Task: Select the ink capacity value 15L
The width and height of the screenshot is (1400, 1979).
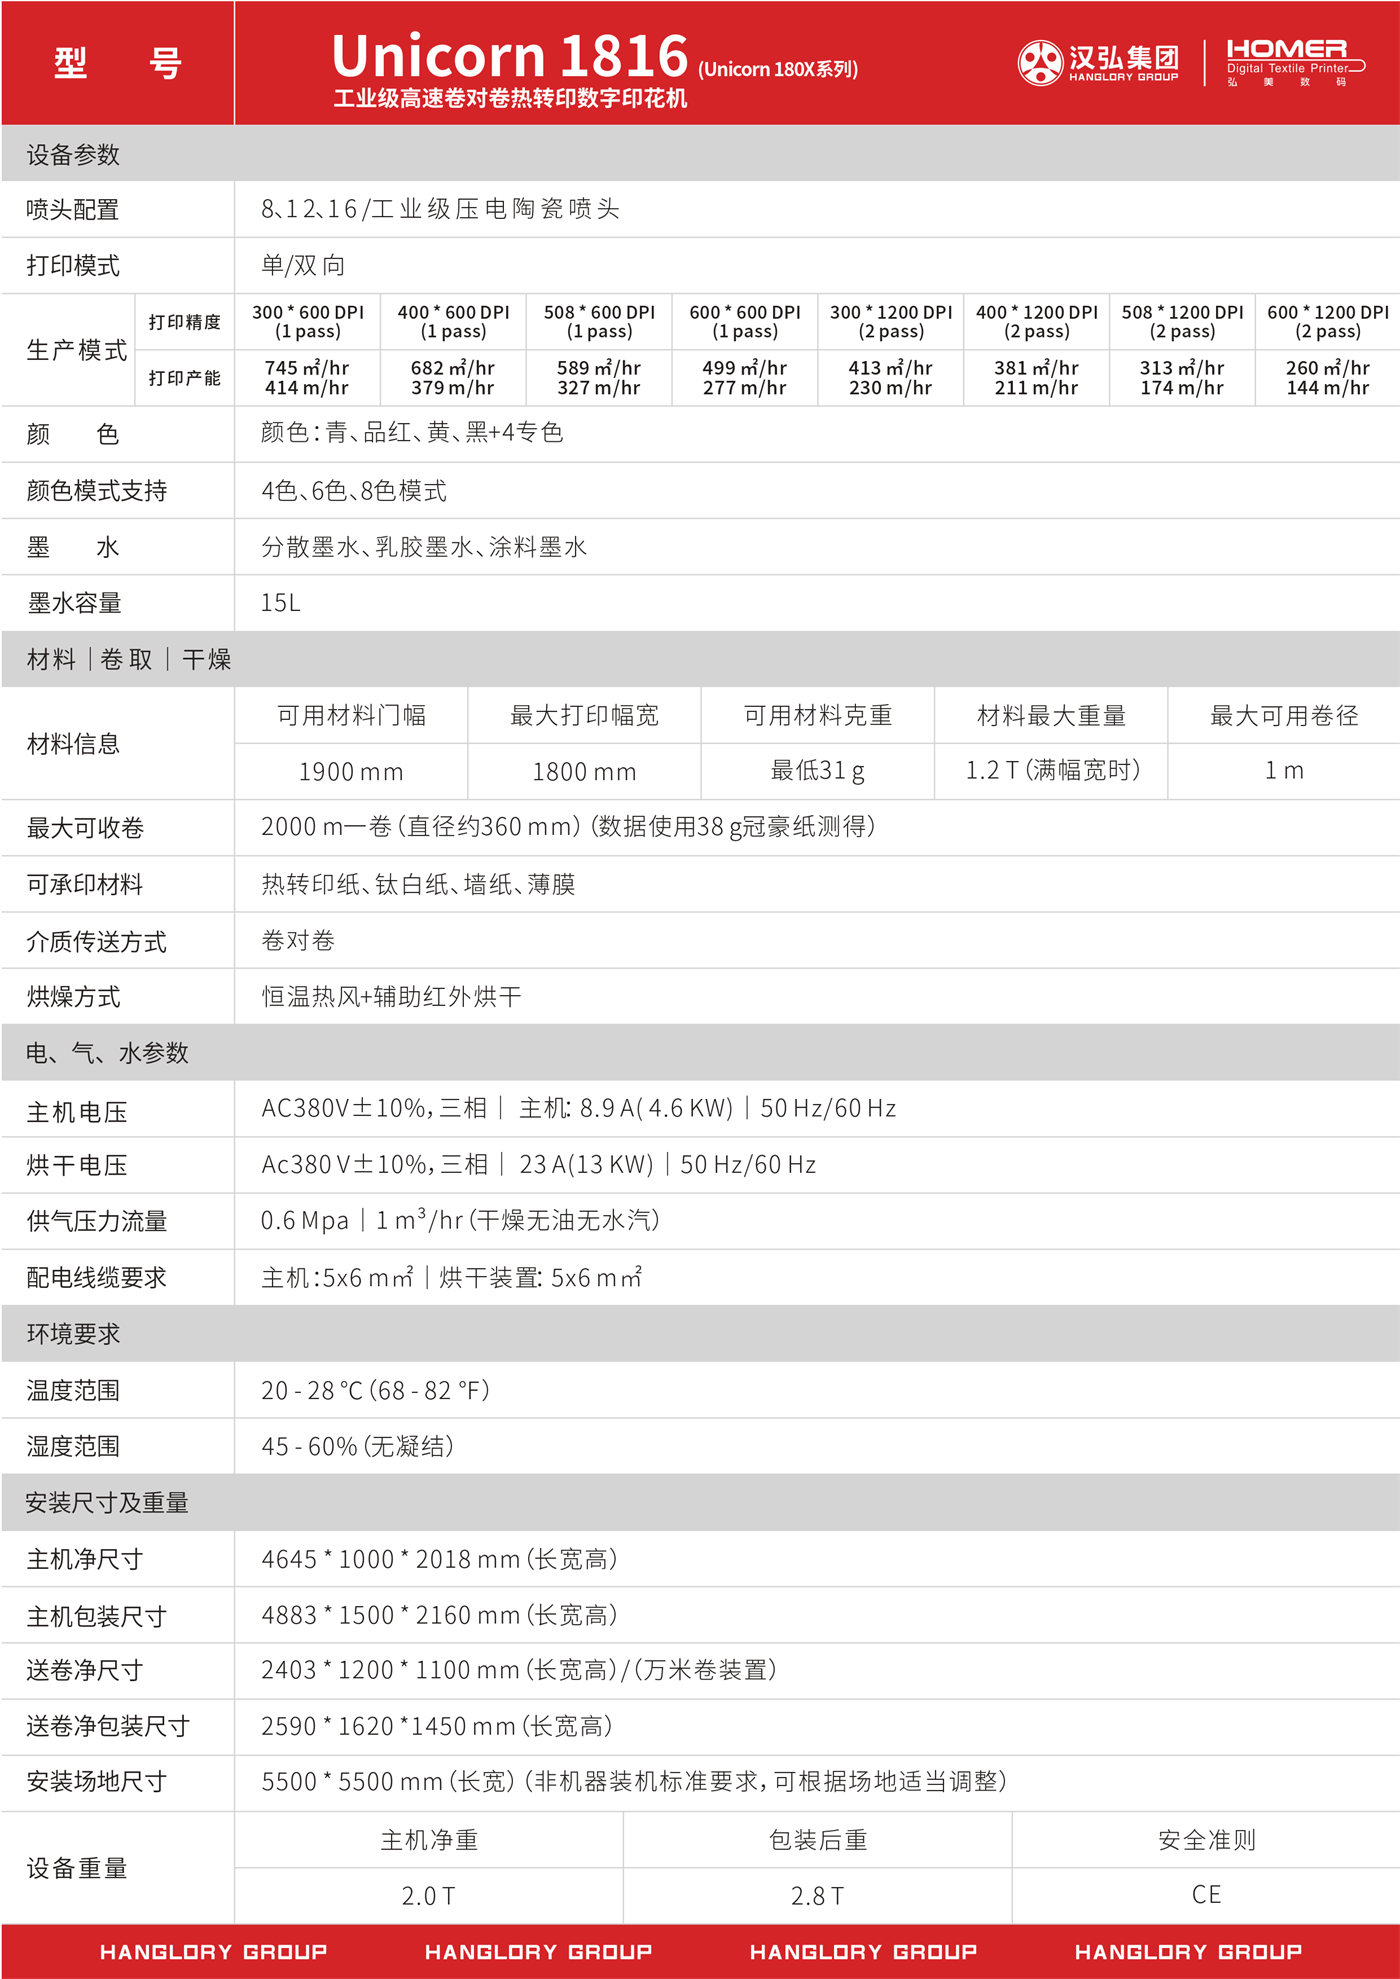Action: (x=281, y=603)
